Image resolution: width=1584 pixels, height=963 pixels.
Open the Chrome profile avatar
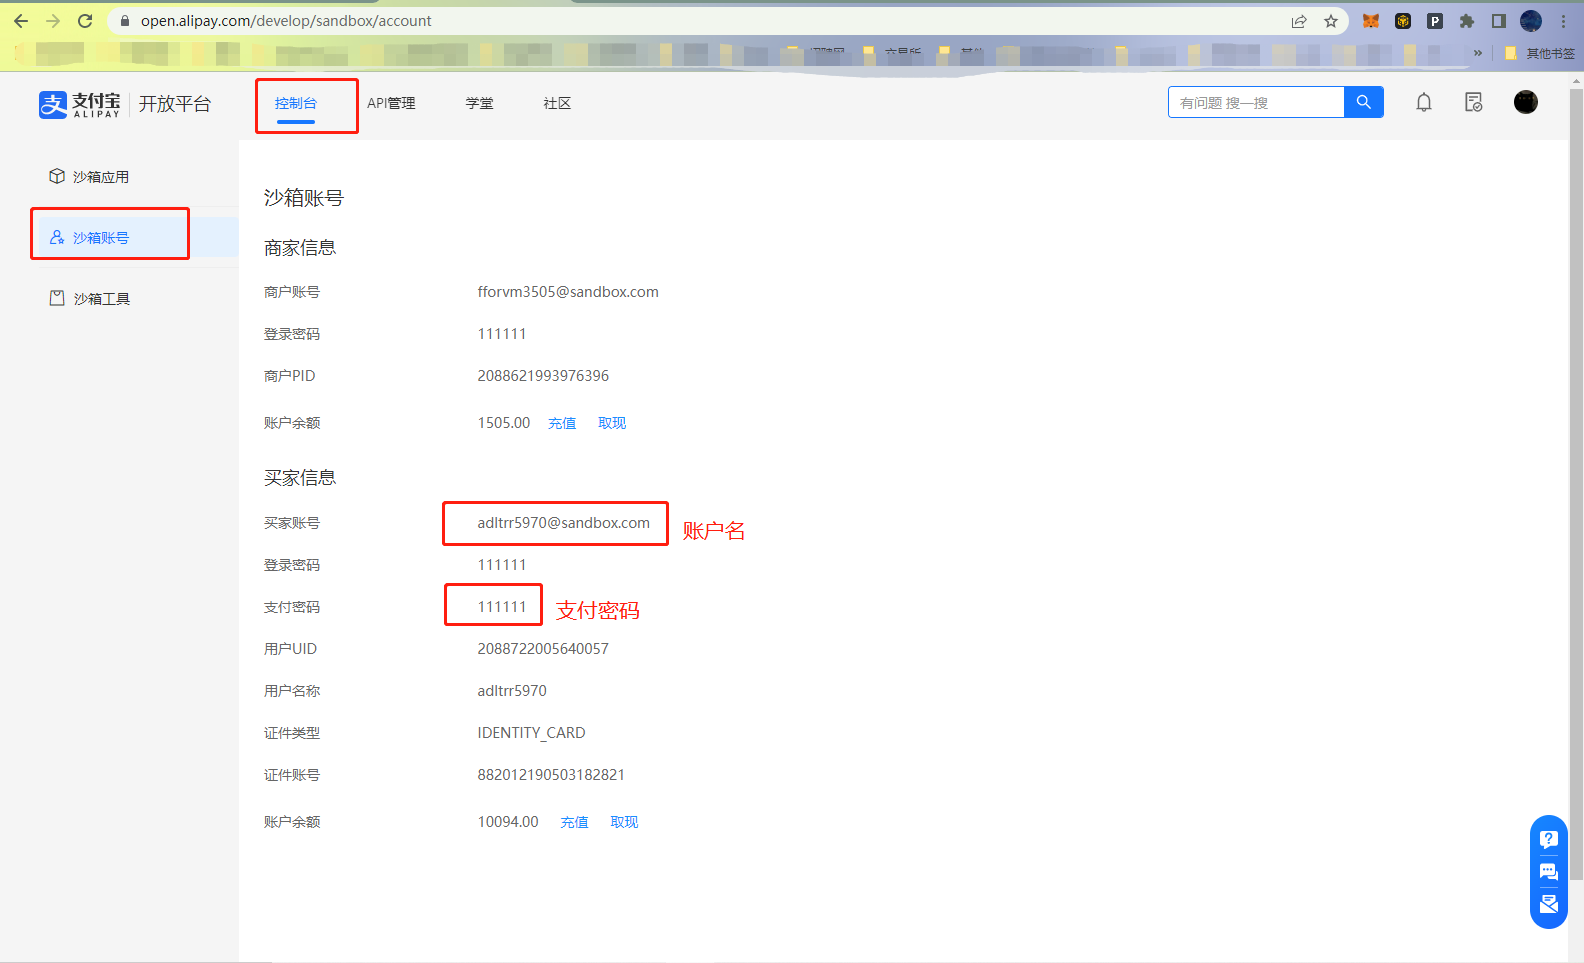(1531, 21)
